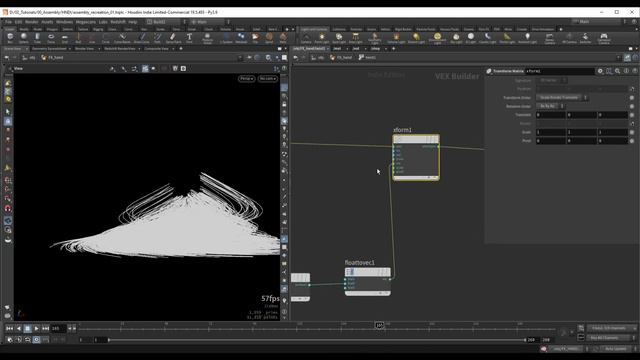This screenshot has height=360, width=640.
Task: Open the Render View tab menu arrow
Action: click(99, 49)
